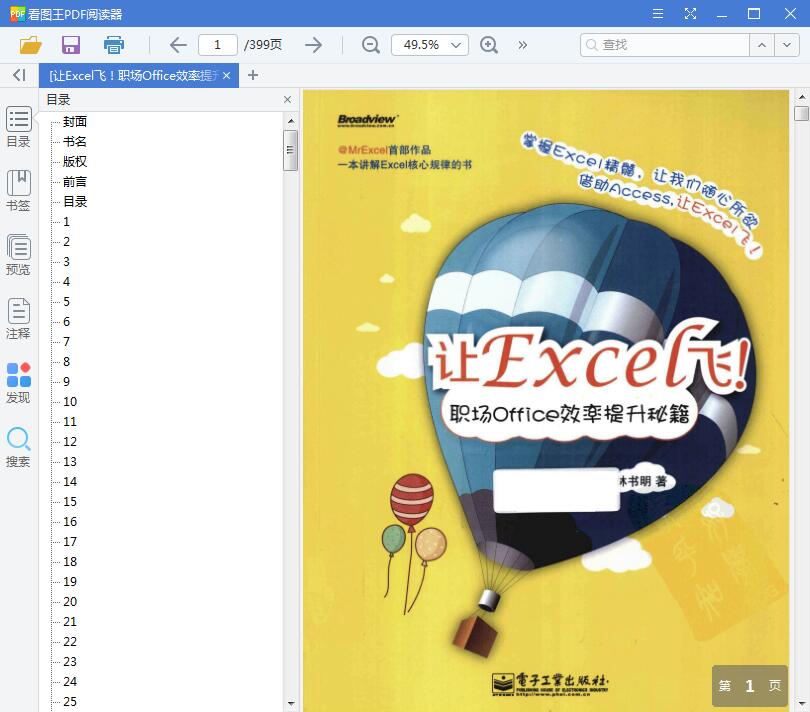Viewport: 810px width, 712px height.
Task: Click the page number input field
Action: click(x=217, y=45)
